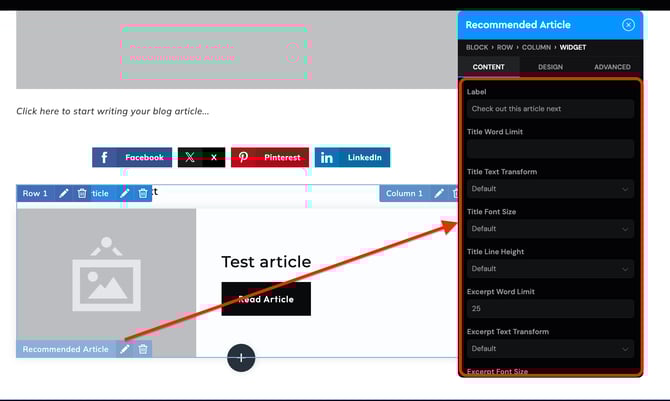This screenshot has width=670, height=401.
Task: Click the Read Article button
Action: point(265,299)
